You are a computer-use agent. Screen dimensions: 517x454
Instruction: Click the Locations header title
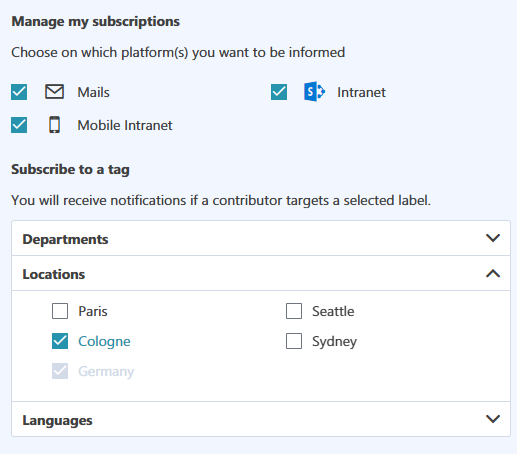point(54,274)
